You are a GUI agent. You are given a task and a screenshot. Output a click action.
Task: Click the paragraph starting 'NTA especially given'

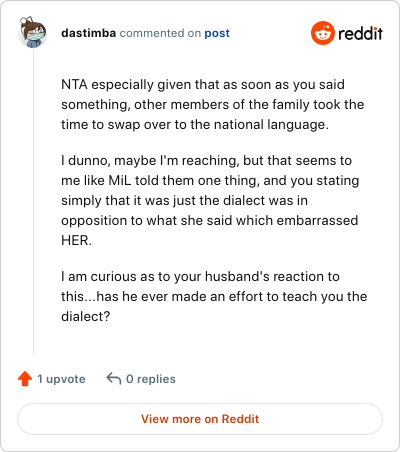(x=213, y=105)
